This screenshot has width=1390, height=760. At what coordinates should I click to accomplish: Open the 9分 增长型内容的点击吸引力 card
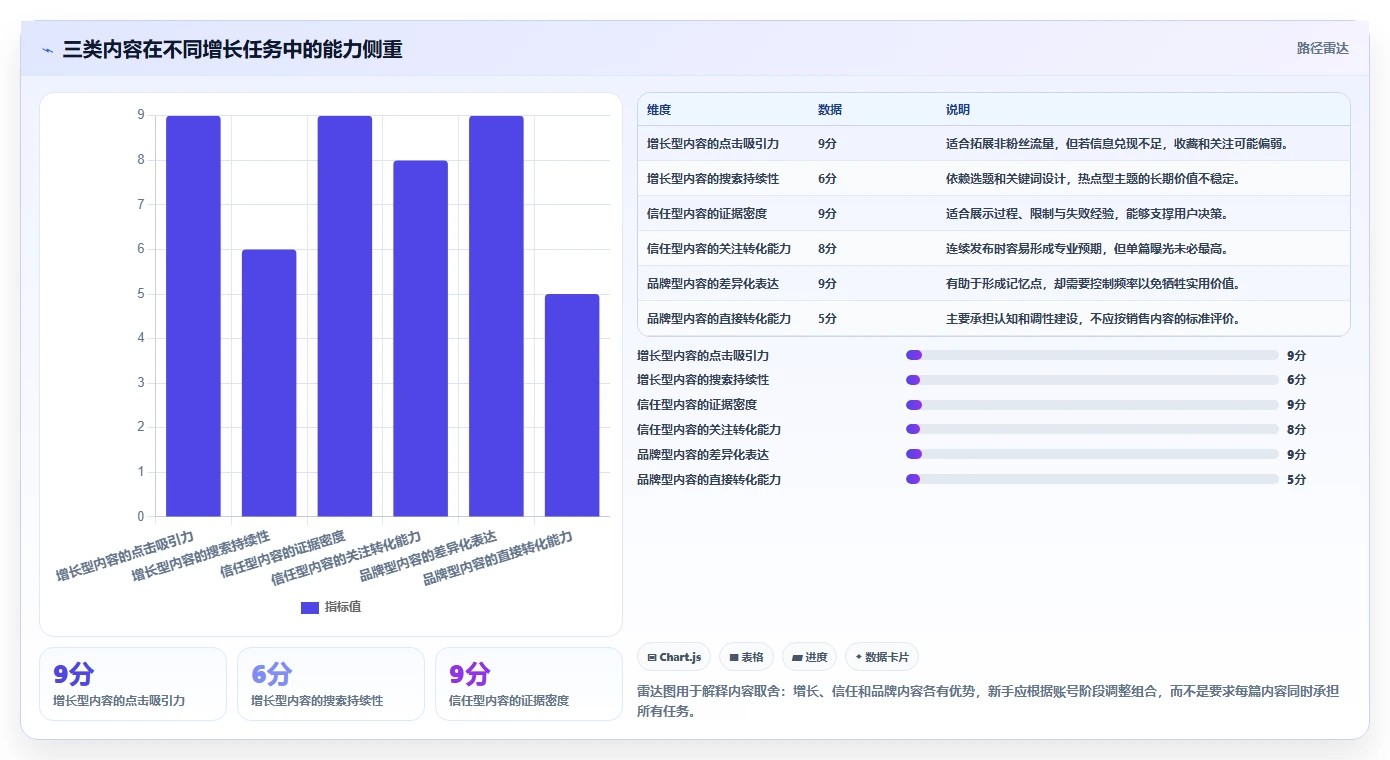tap(133, 684)
